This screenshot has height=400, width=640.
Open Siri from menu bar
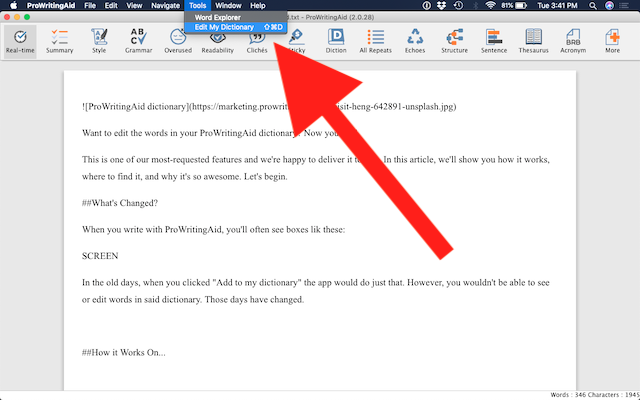[609, 5]
